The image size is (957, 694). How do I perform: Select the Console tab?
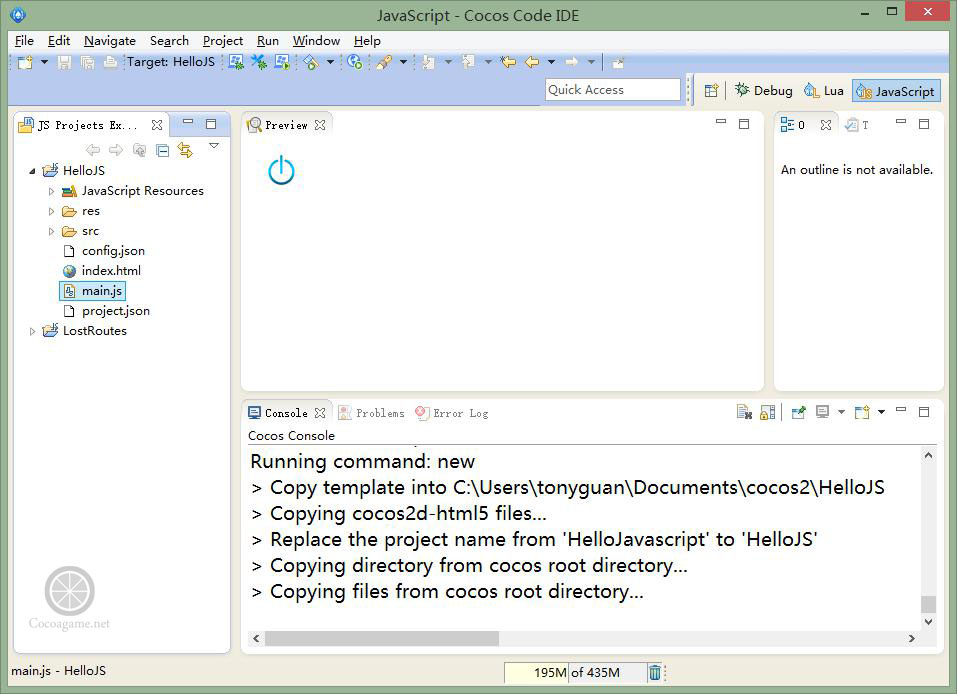pyautogui.click(x=286, y=413)
